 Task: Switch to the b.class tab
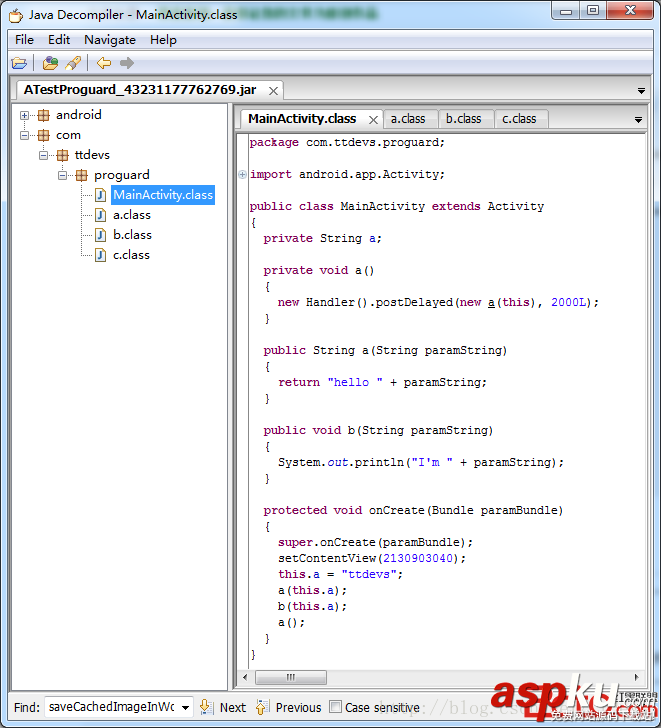pos(463,119)
